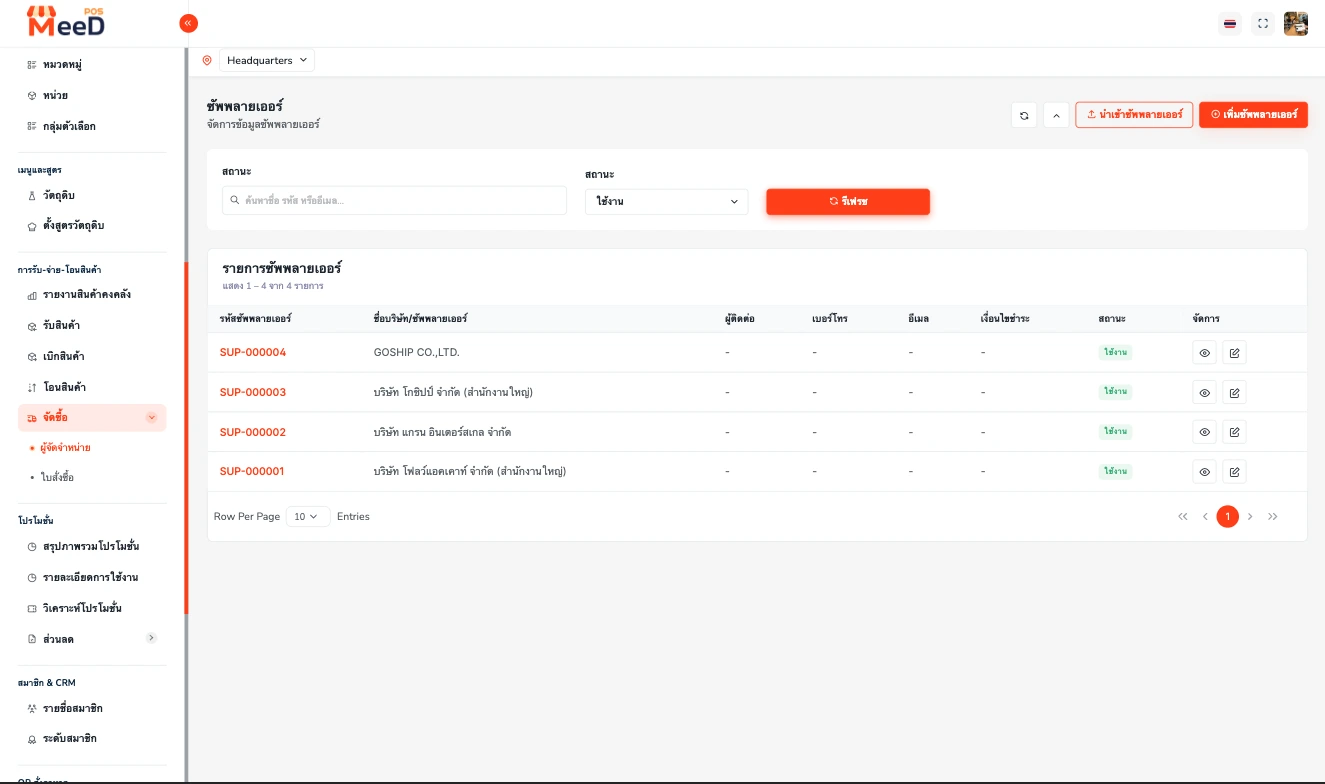The image size is (1325, 784).
Task: Open the ใช้งาน status dropdown
Action: tap(666, 201)
